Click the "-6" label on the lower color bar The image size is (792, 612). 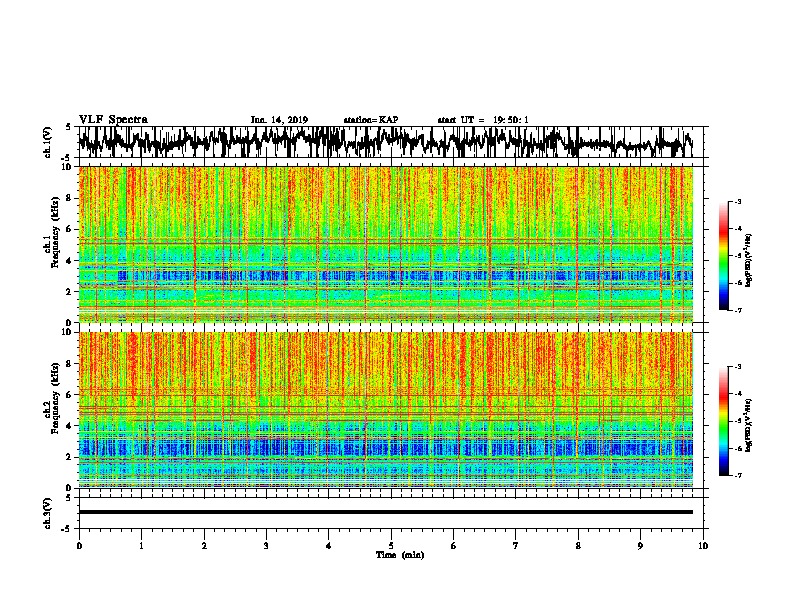737,448
